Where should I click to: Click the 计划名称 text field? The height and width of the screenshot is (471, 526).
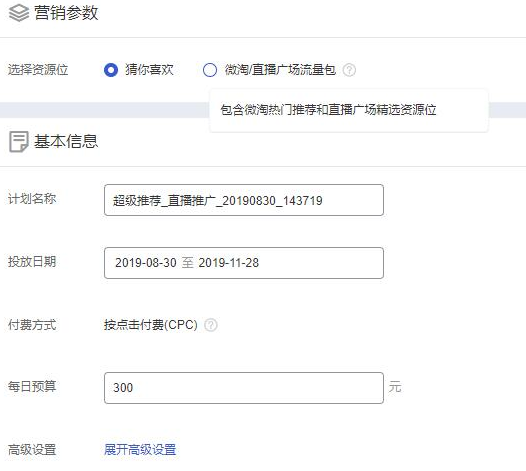(244, 200)
